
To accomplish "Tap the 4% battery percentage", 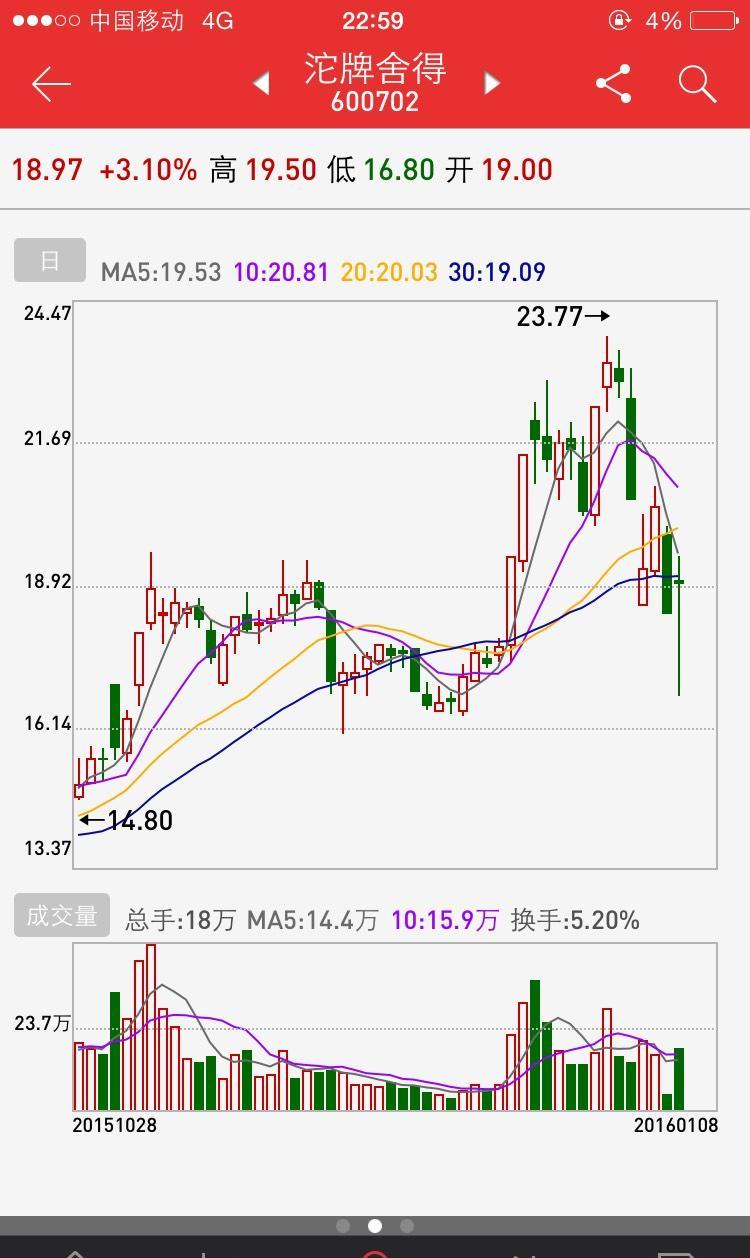I will (663, 20).
